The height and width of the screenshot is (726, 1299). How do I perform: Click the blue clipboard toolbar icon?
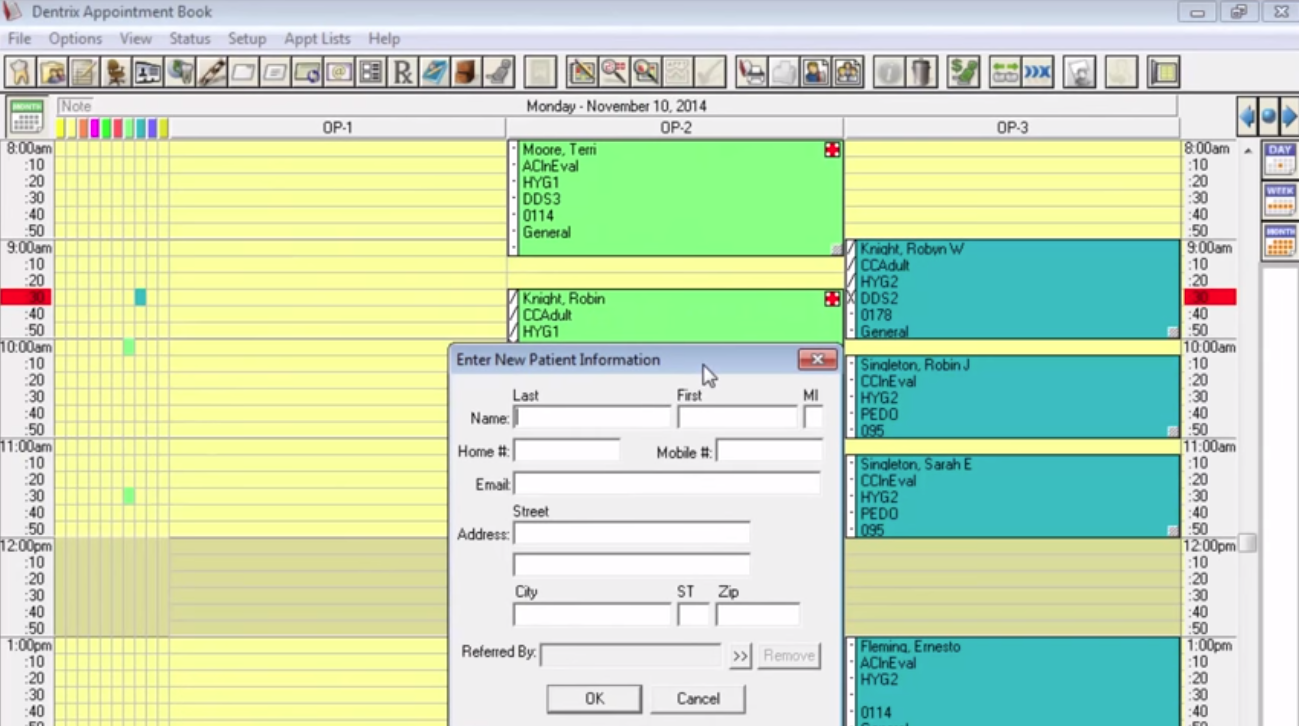tap(435, 72)
